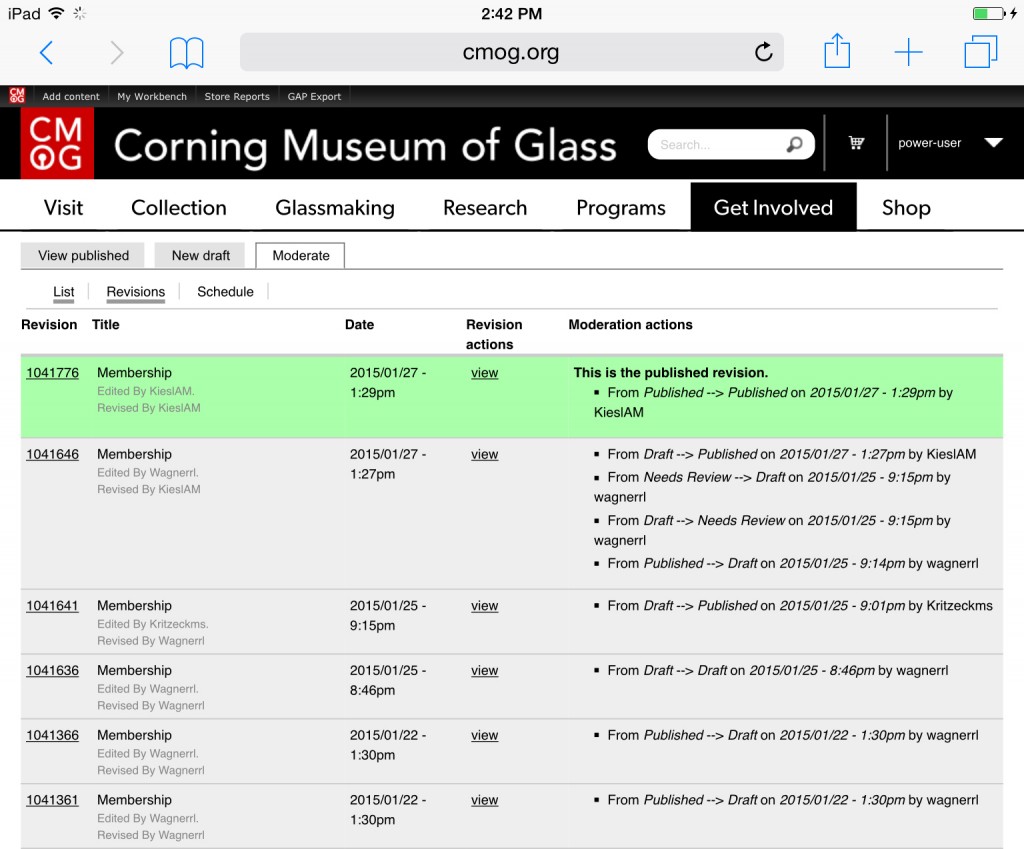Open Safari bookmarks book icon
Image resolution: width=1024 pixels, height=849 pixels.
pyautogui.click(x=187, y=53)
